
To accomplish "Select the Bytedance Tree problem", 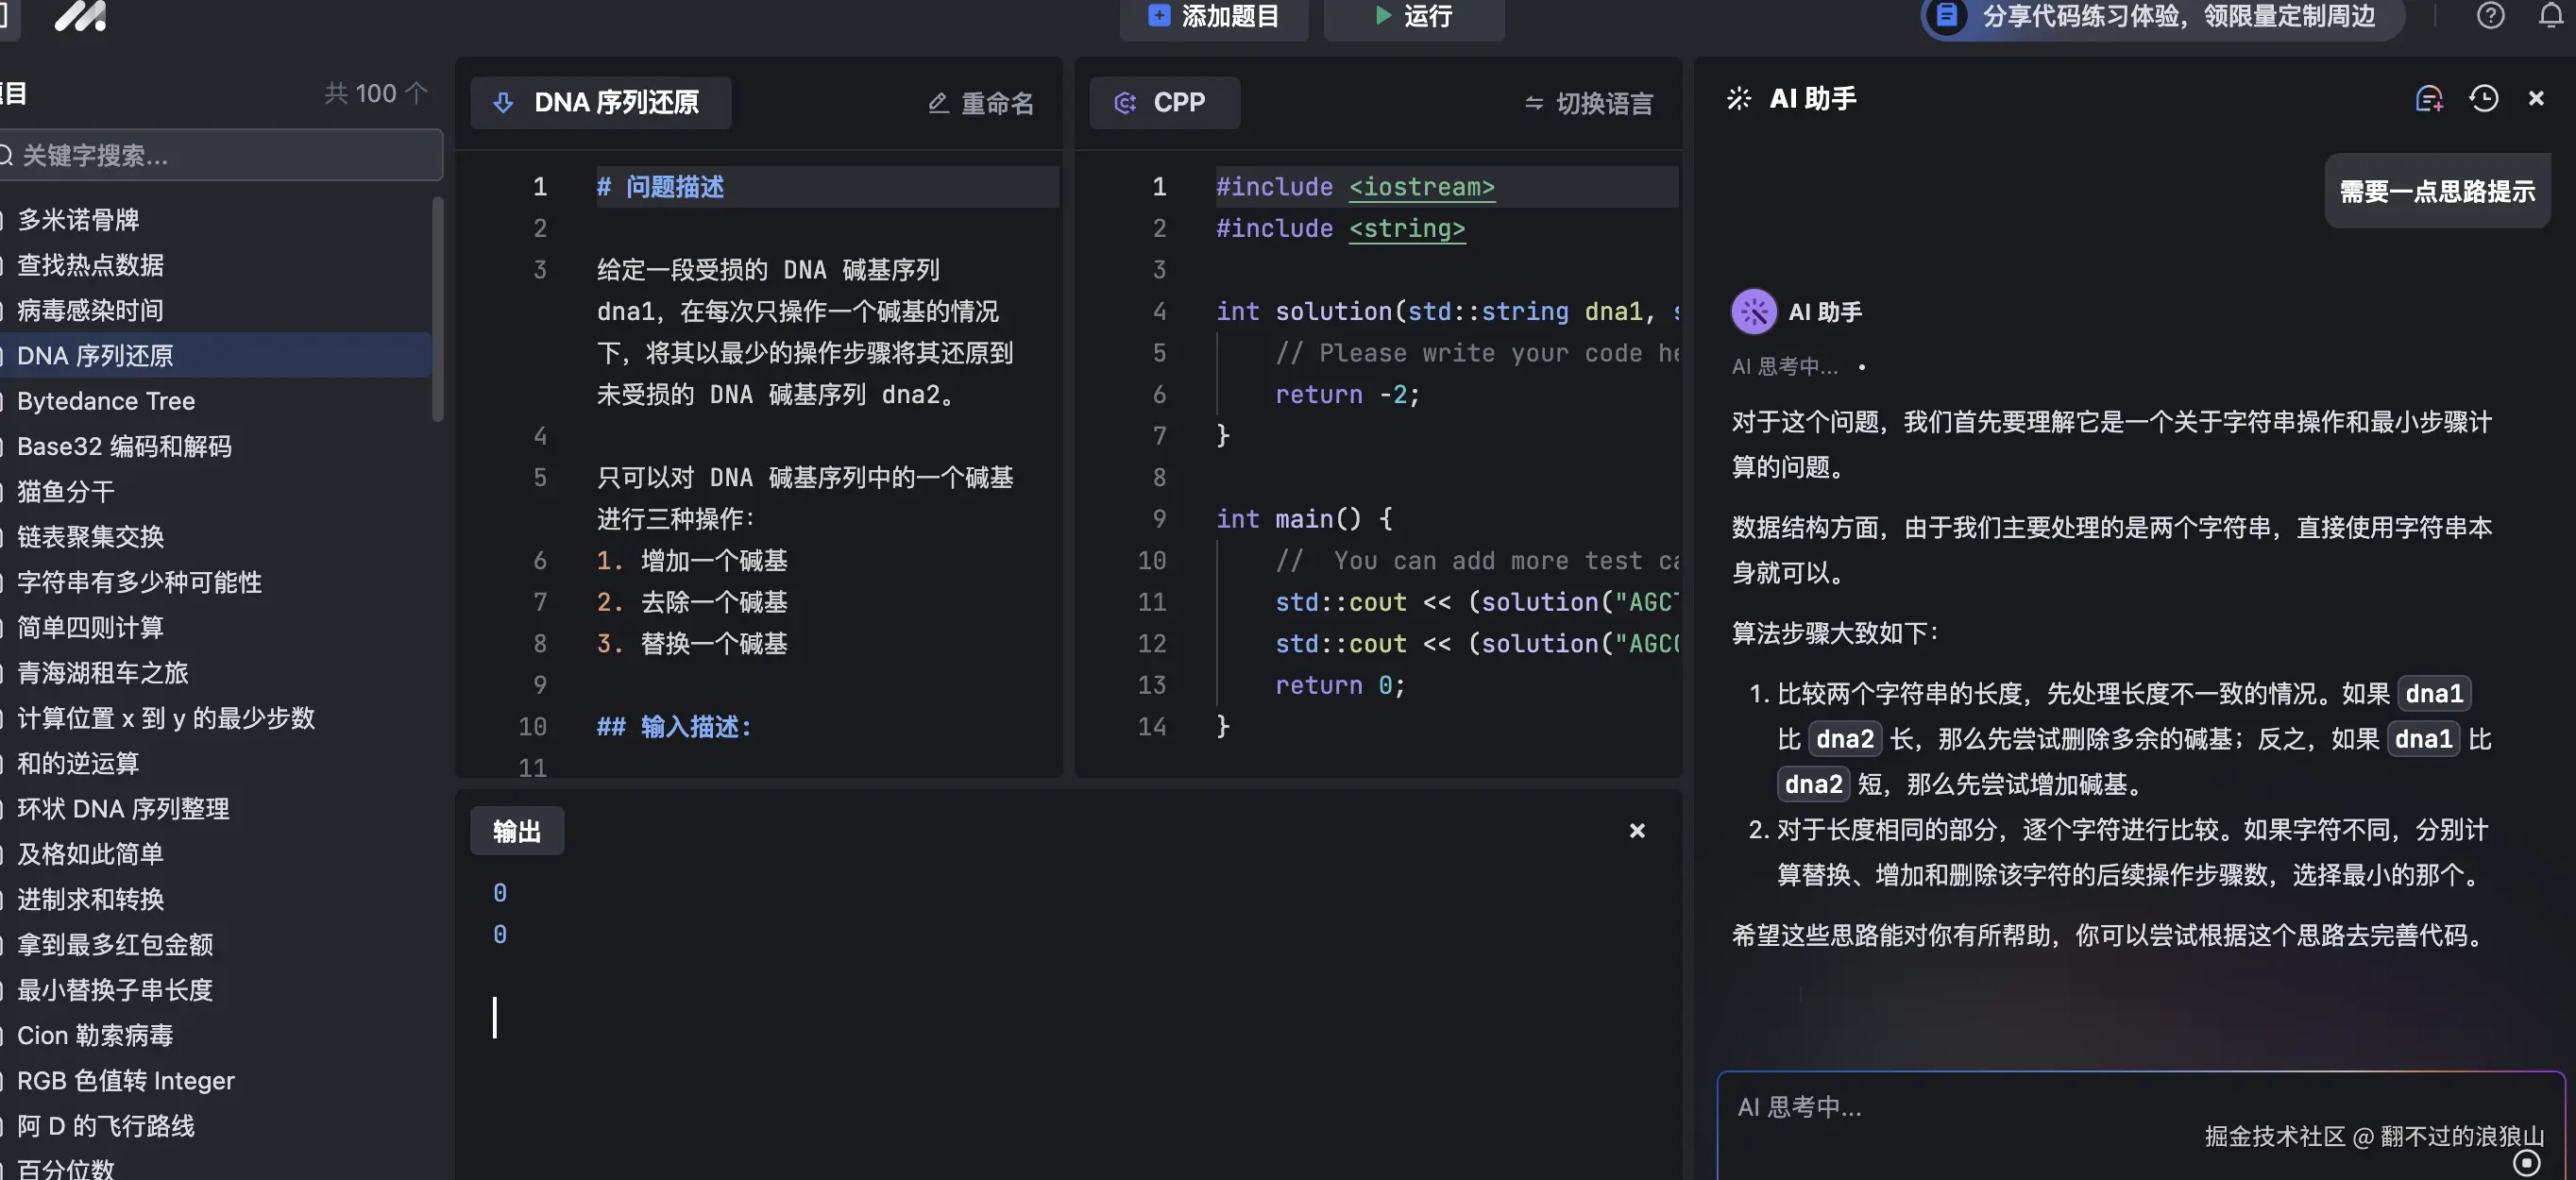I will 105,401.
